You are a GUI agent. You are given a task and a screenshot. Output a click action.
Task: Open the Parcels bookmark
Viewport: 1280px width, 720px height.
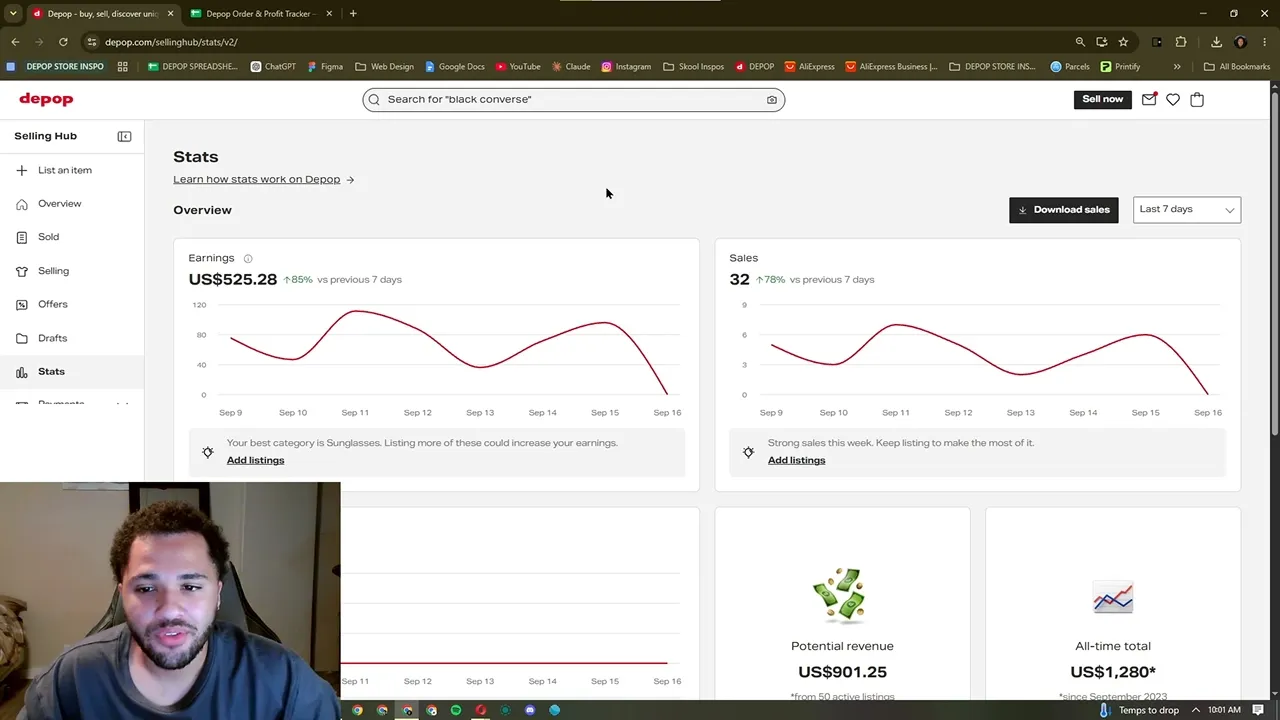[x=1069, y=67]
